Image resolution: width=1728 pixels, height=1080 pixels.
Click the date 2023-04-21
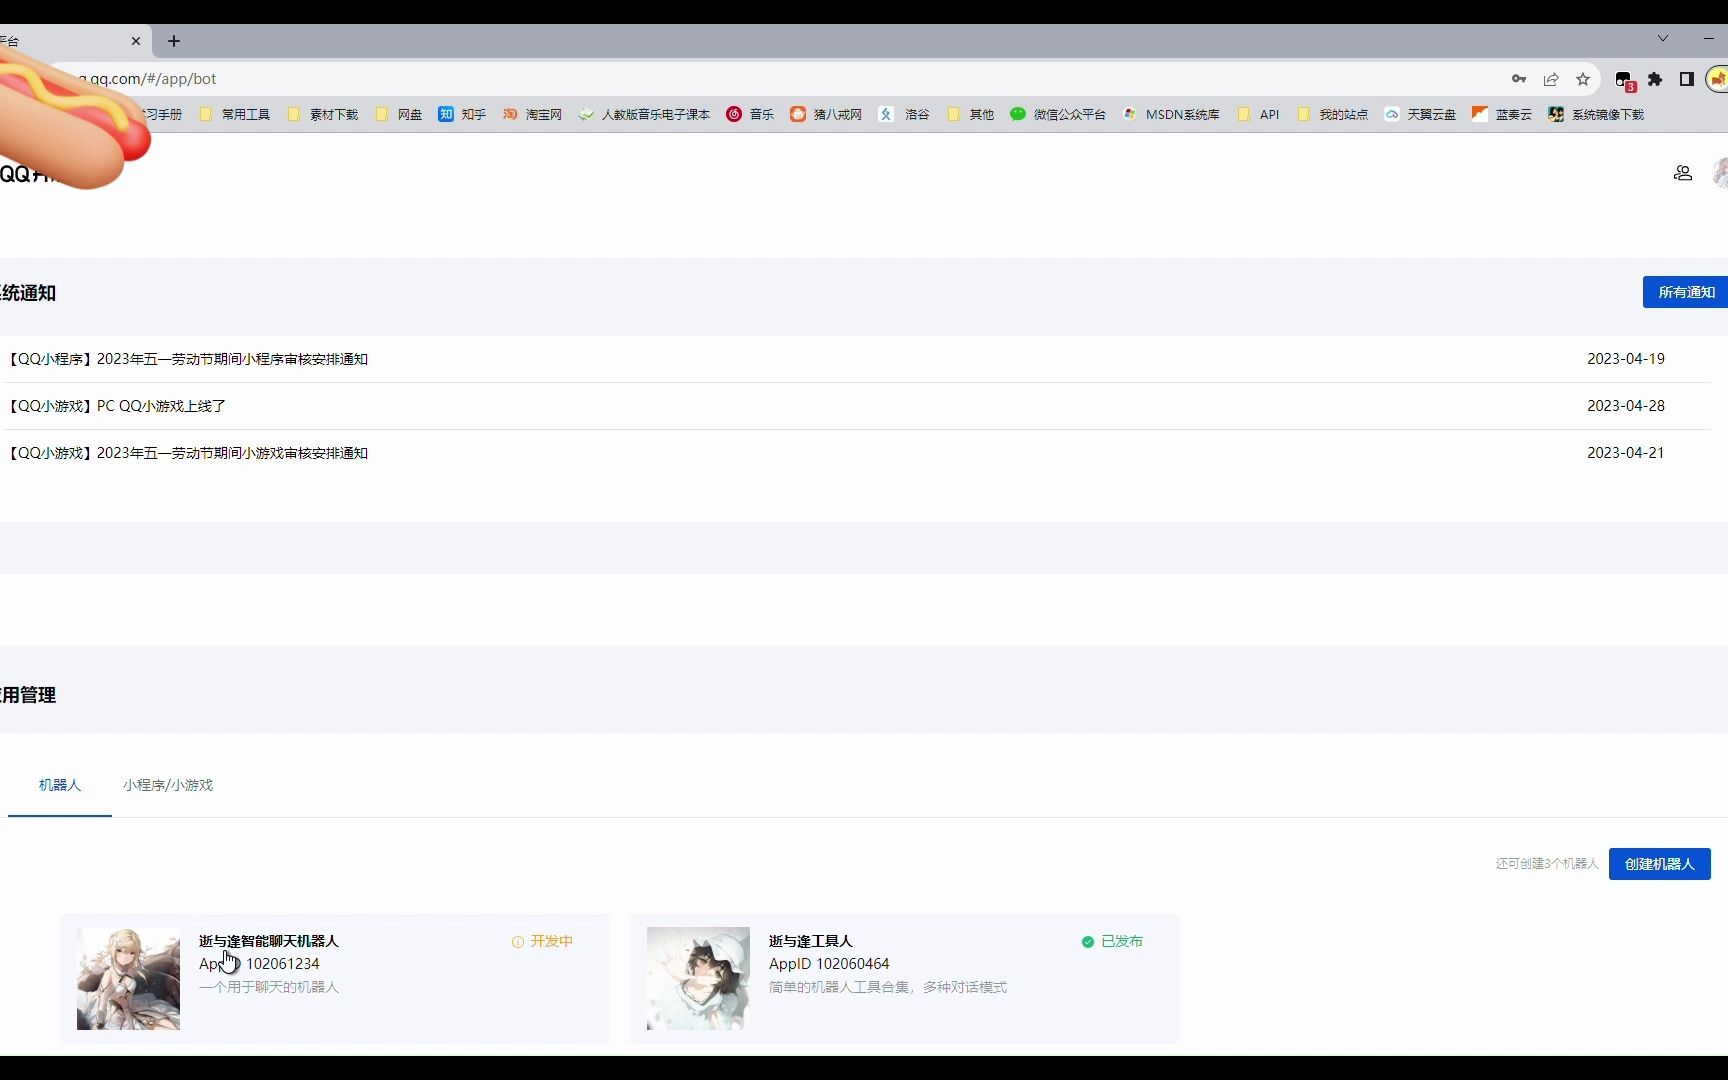click(1626, 453)
